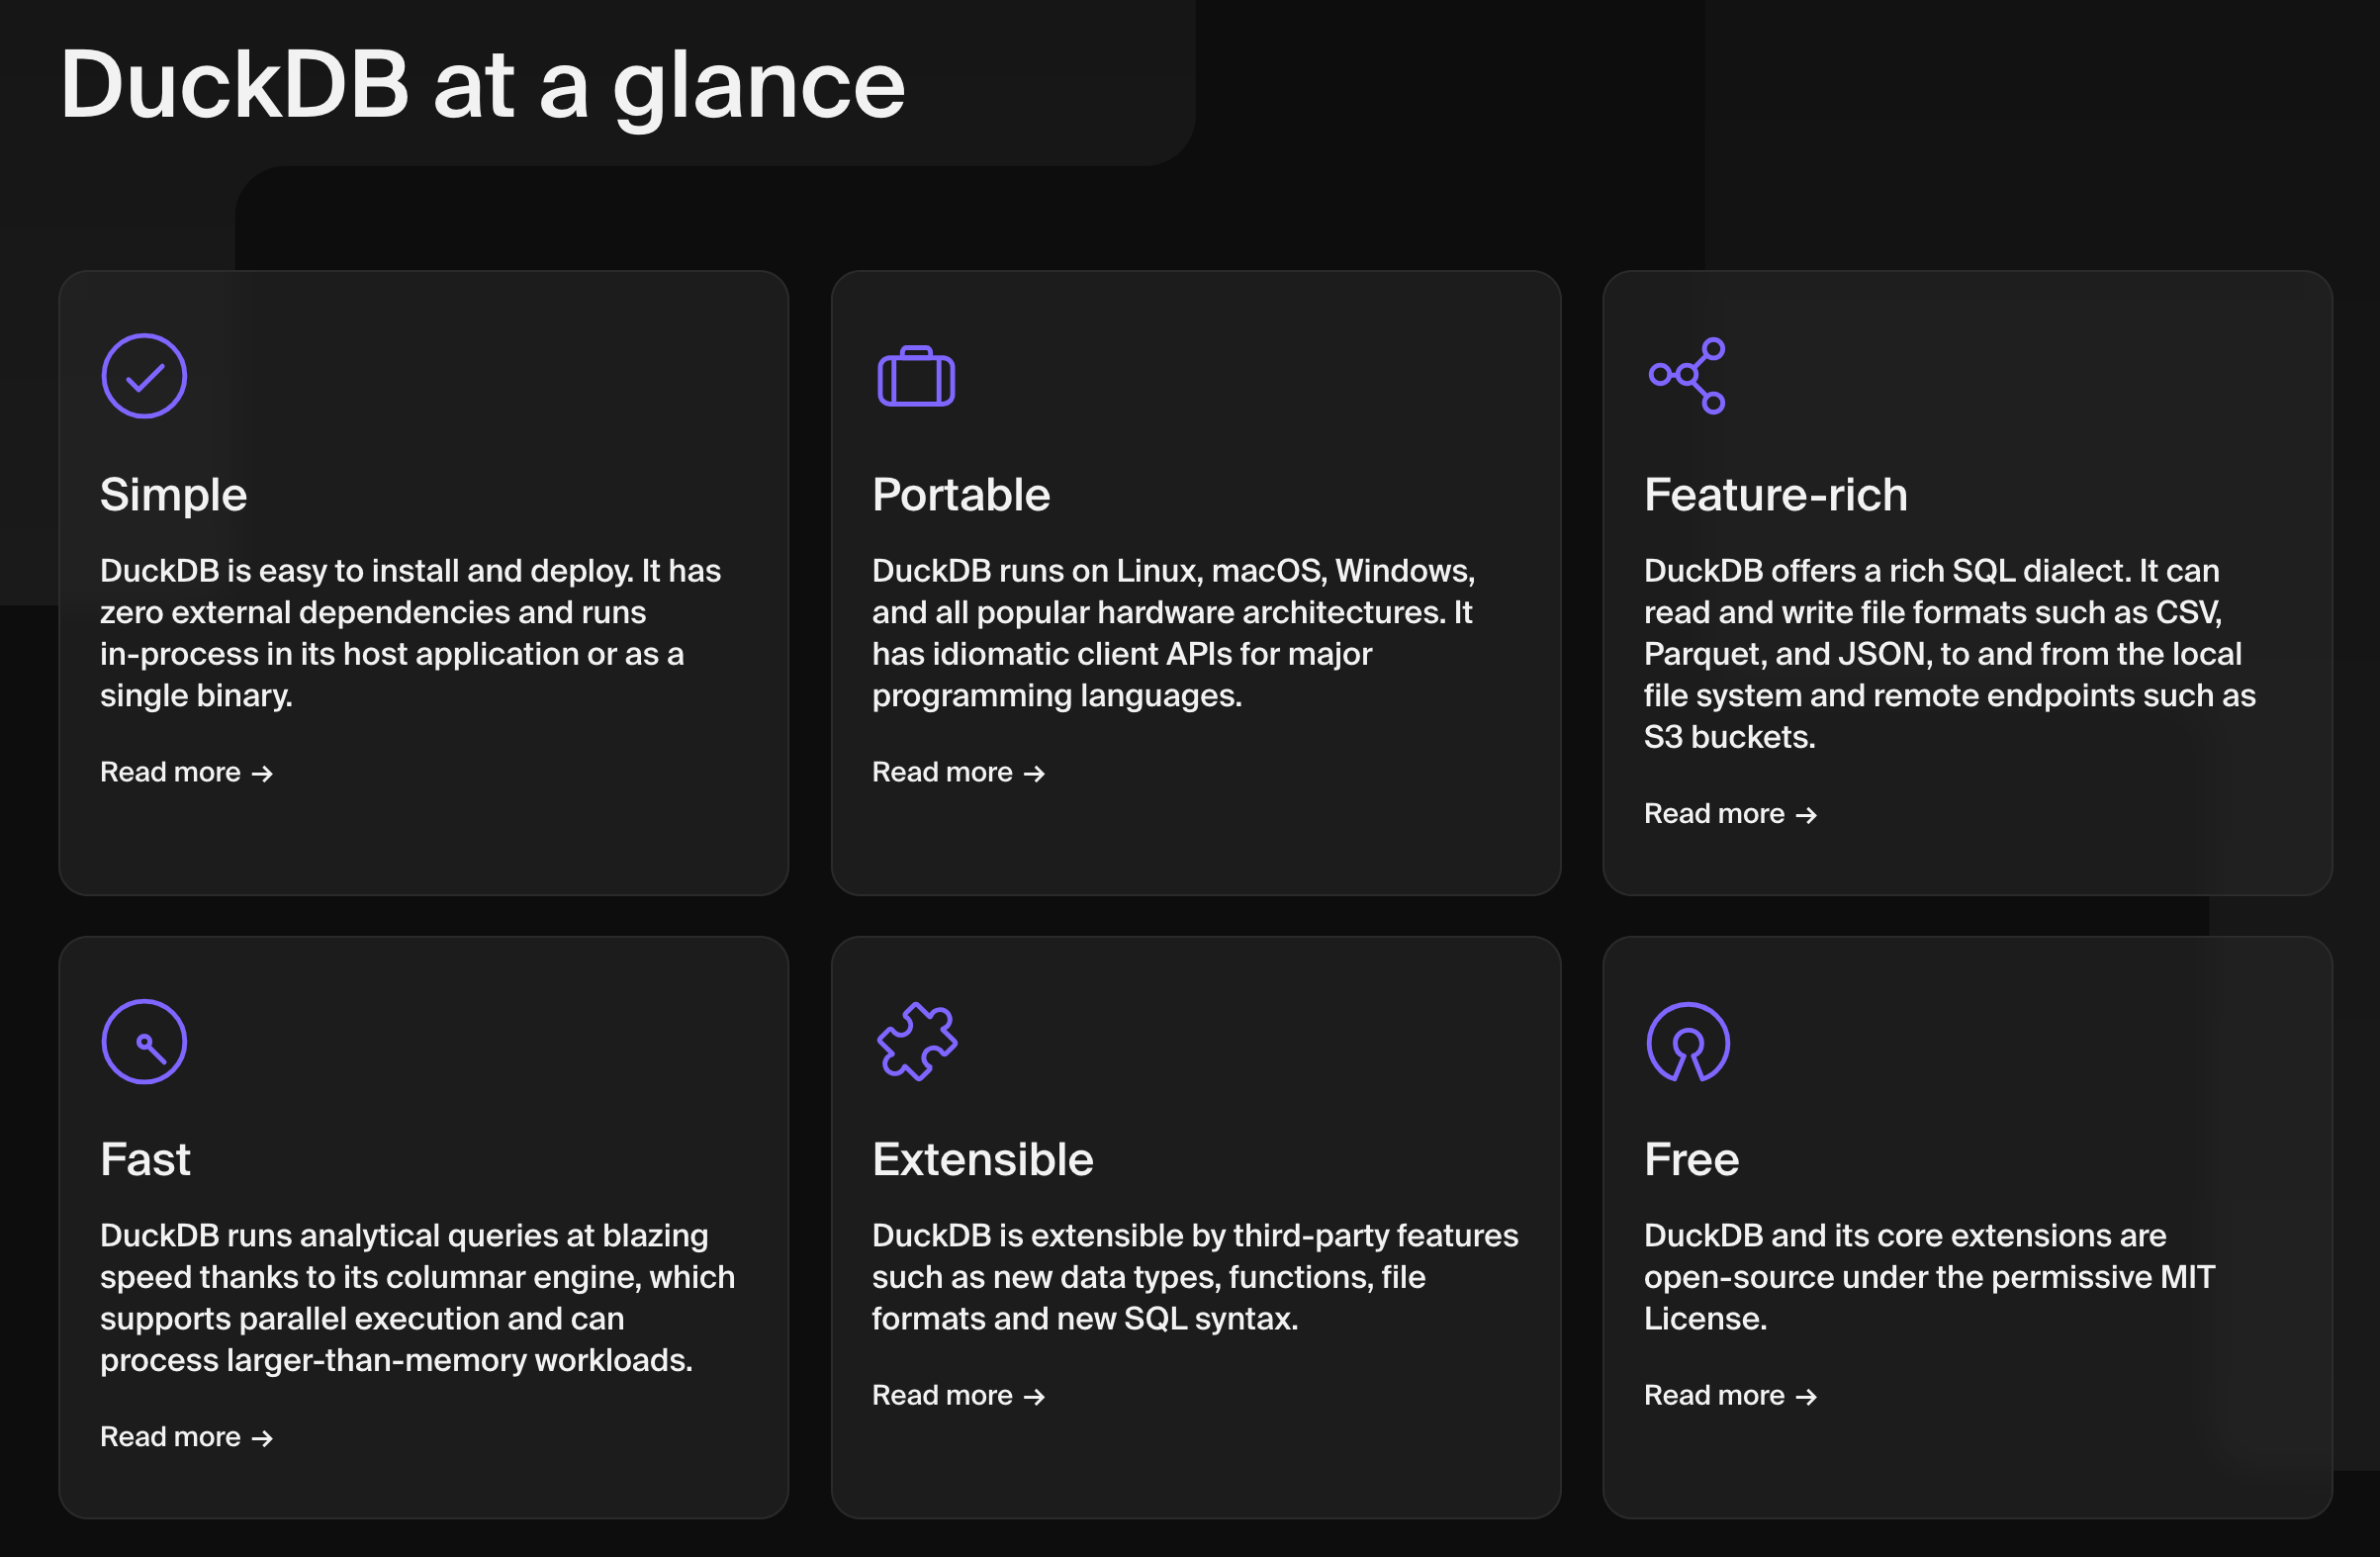This screenshot has width=2380, height=1557.
Task: Click the open-source logo icon above Free
Action: pyautogui.click(x=1687, y=1041)
